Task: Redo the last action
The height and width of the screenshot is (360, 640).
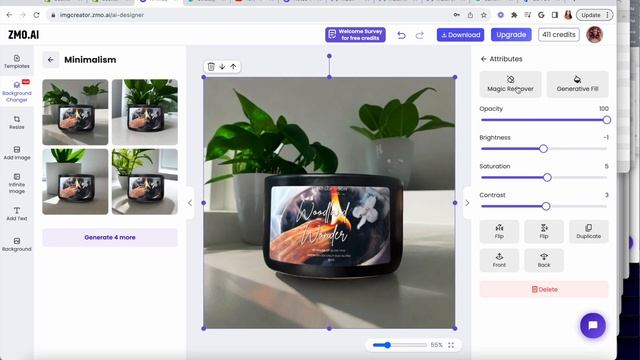Action: tap(420, 35)
